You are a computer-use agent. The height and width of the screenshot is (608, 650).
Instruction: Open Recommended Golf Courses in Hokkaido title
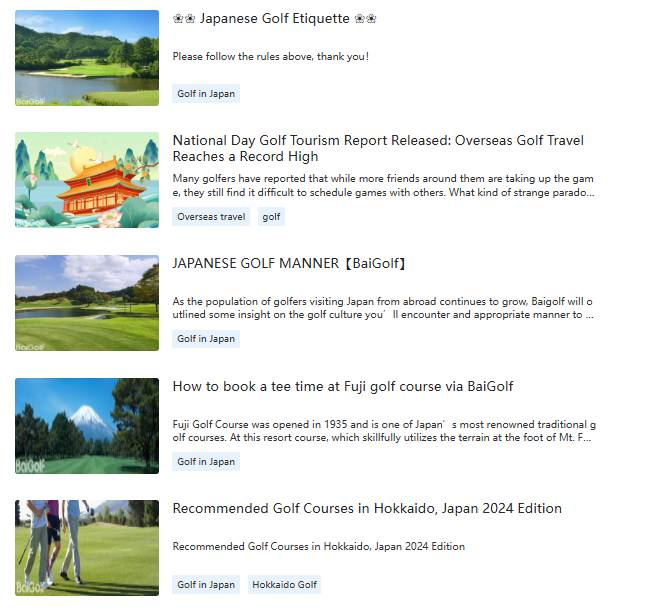(x=367, y=508)
